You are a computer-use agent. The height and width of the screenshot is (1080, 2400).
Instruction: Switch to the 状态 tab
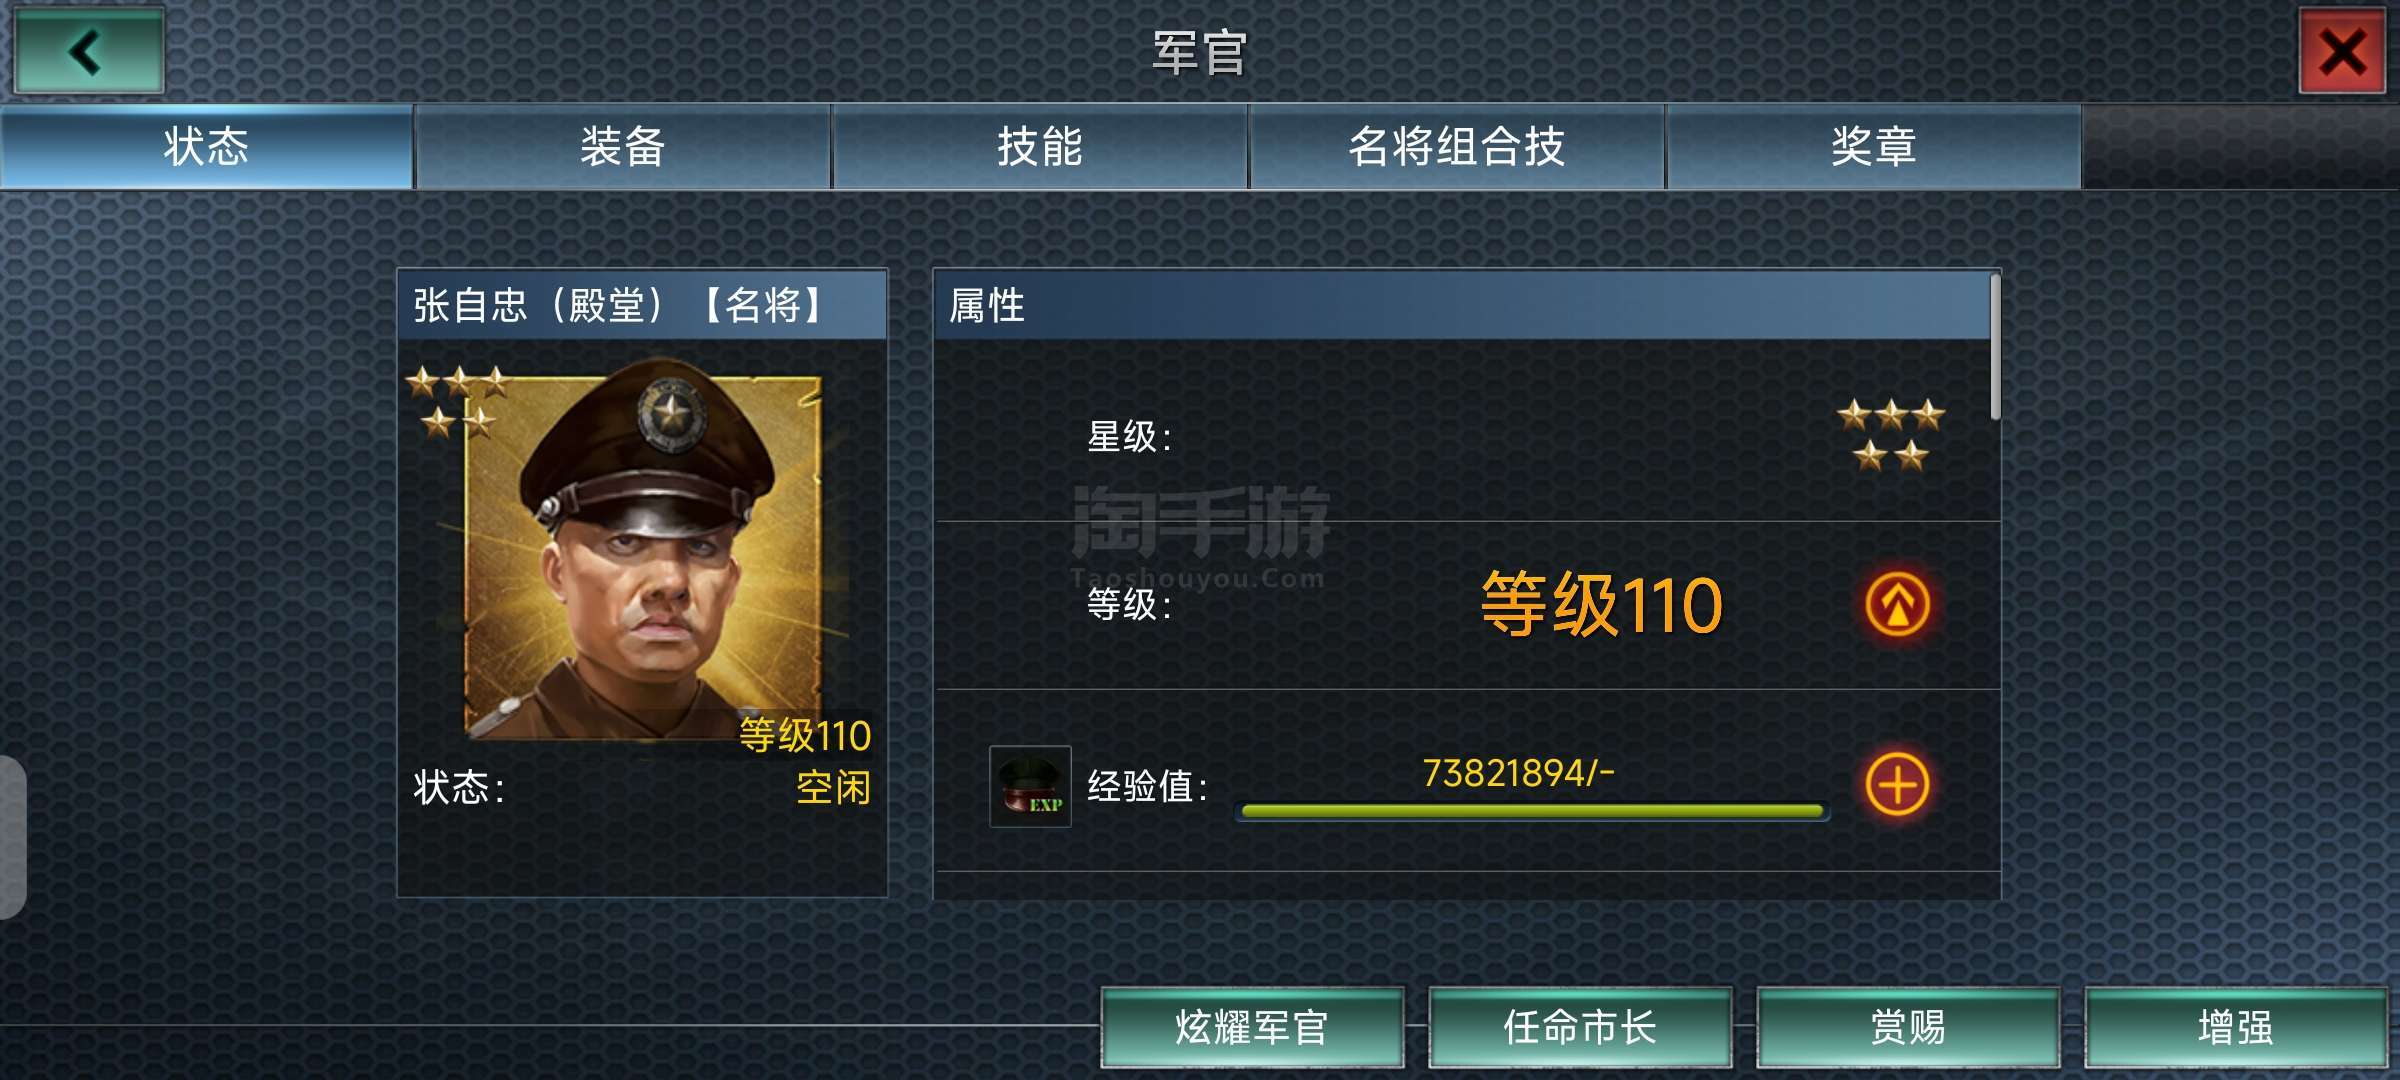tap(206, 147)
